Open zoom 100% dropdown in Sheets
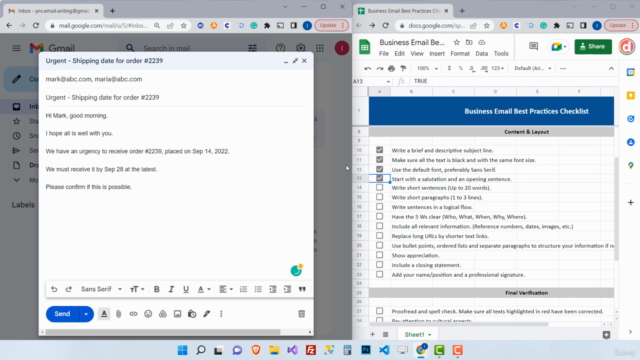 point(427,69)
